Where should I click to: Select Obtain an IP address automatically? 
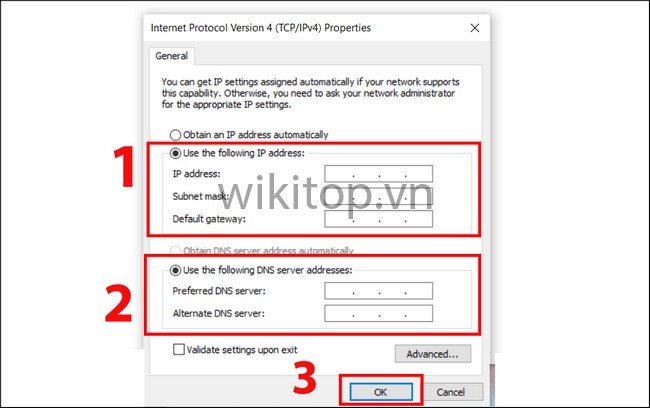tap(175, 135)
